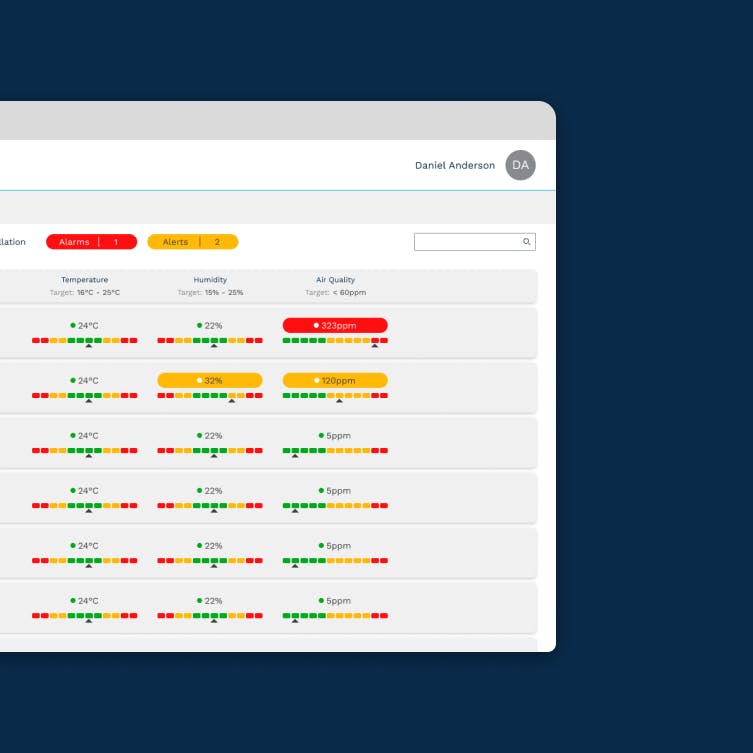Image resolution: width=753 pixels, height=753 pixels.
Task: Click the search magnifier icon
Action: coord(526,242)
